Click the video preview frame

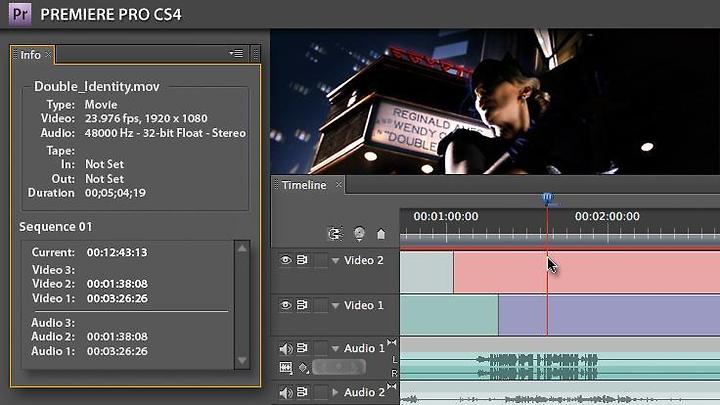(x=495, y=101)
